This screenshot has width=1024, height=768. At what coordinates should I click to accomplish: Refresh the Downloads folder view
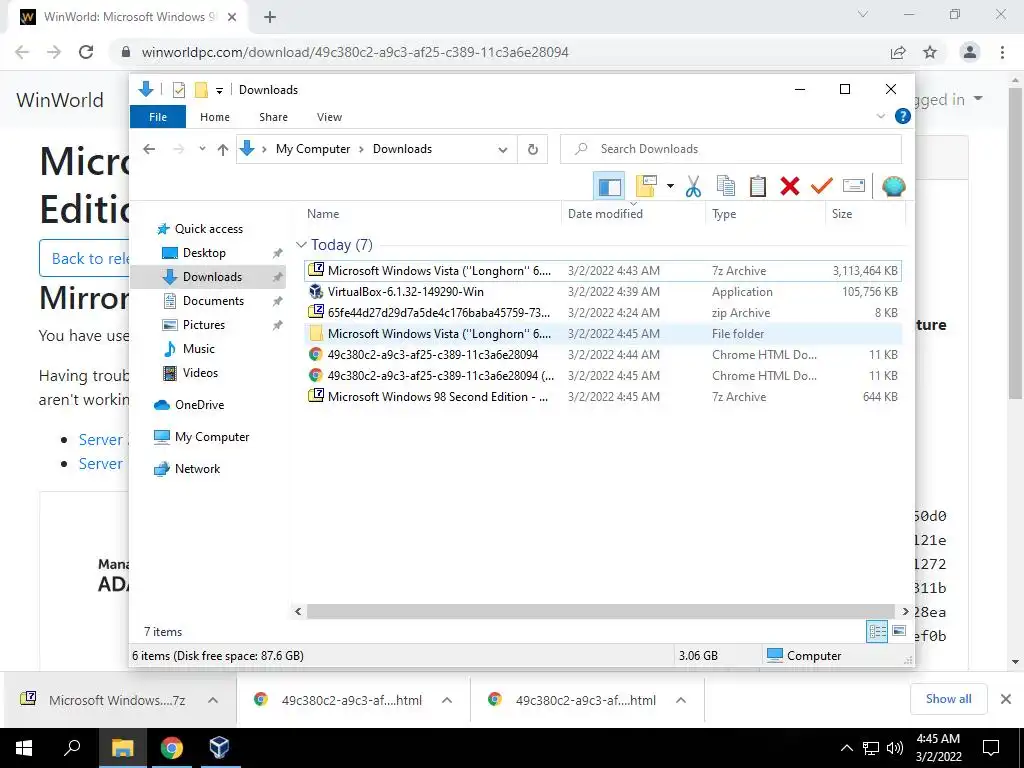pyautogui.click(x=533, y=149)
